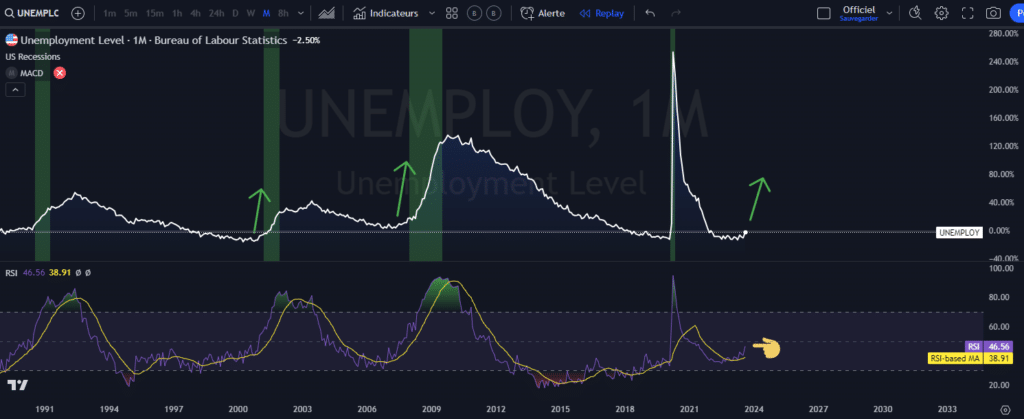Open the chart type selector icon
Image resolution: width=1024 pixels, height=419 pixels.
click(x=325, y=14)
